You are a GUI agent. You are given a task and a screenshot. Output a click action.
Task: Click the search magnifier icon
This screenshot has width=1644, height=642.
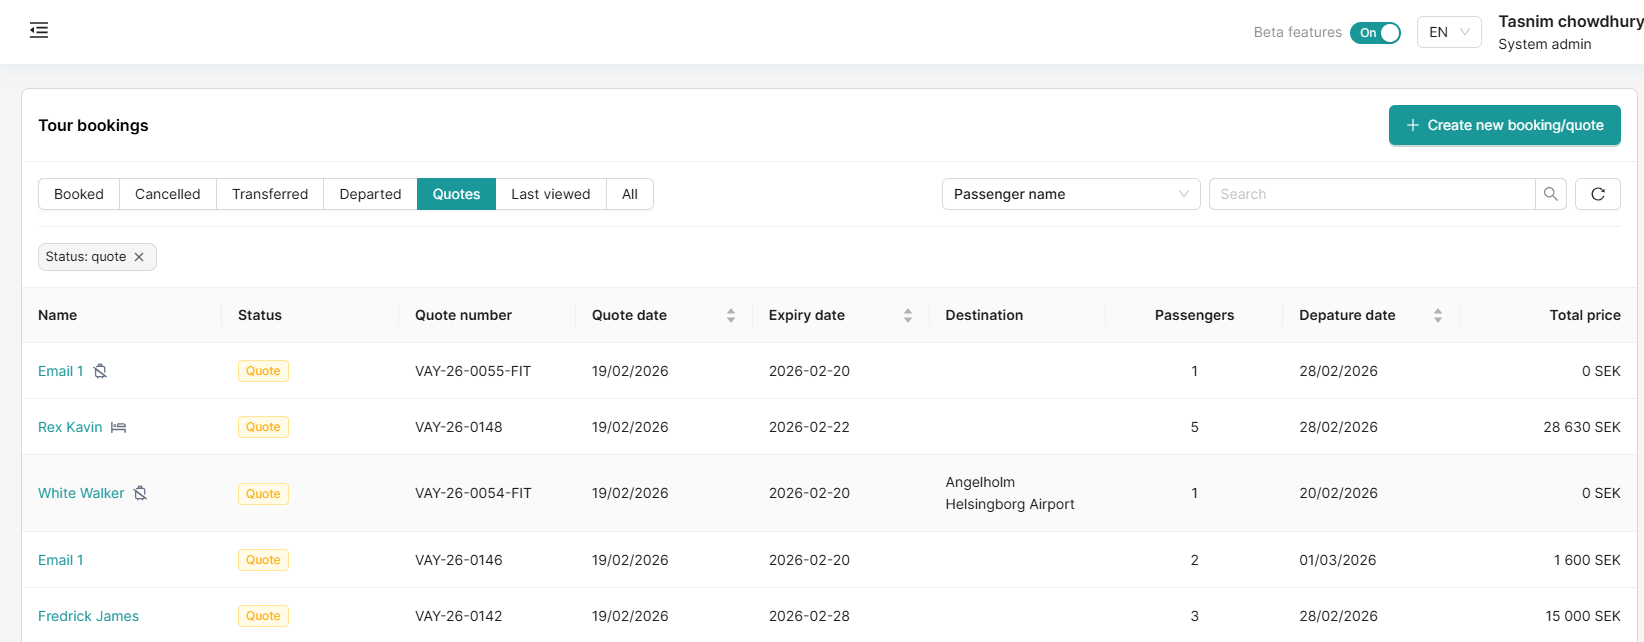[1550, 194]
